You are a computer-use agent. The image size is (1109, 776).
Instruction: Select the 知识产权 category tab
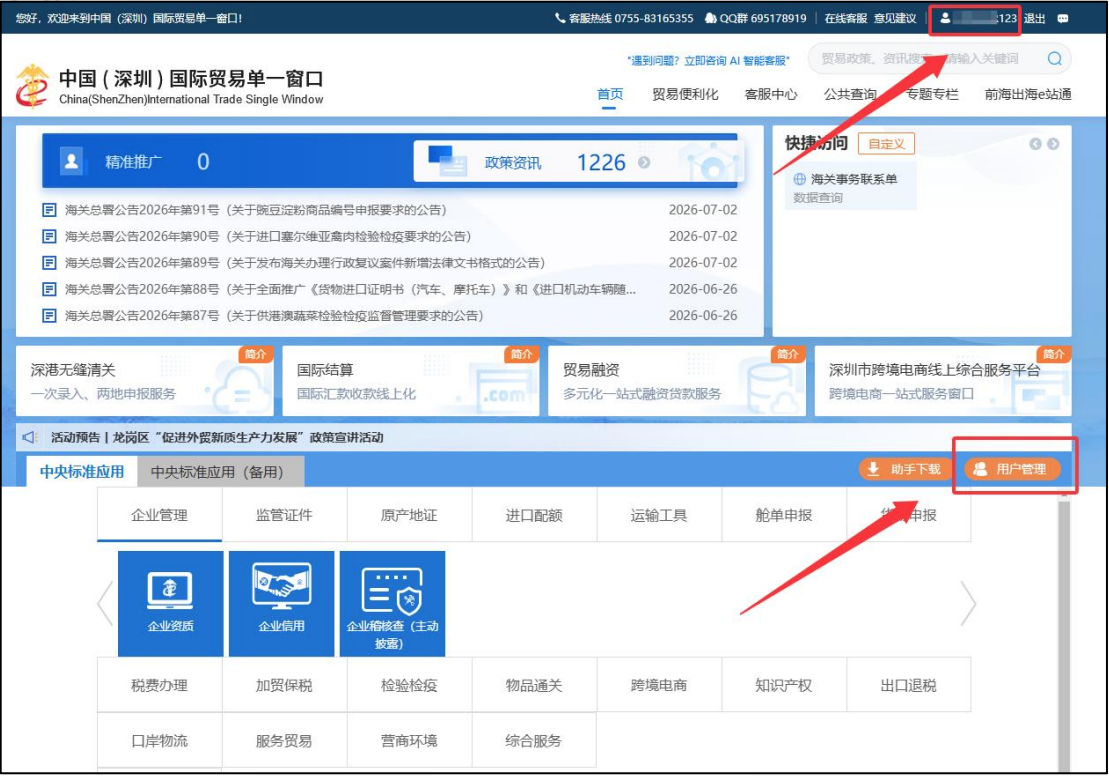pos(784,685)
